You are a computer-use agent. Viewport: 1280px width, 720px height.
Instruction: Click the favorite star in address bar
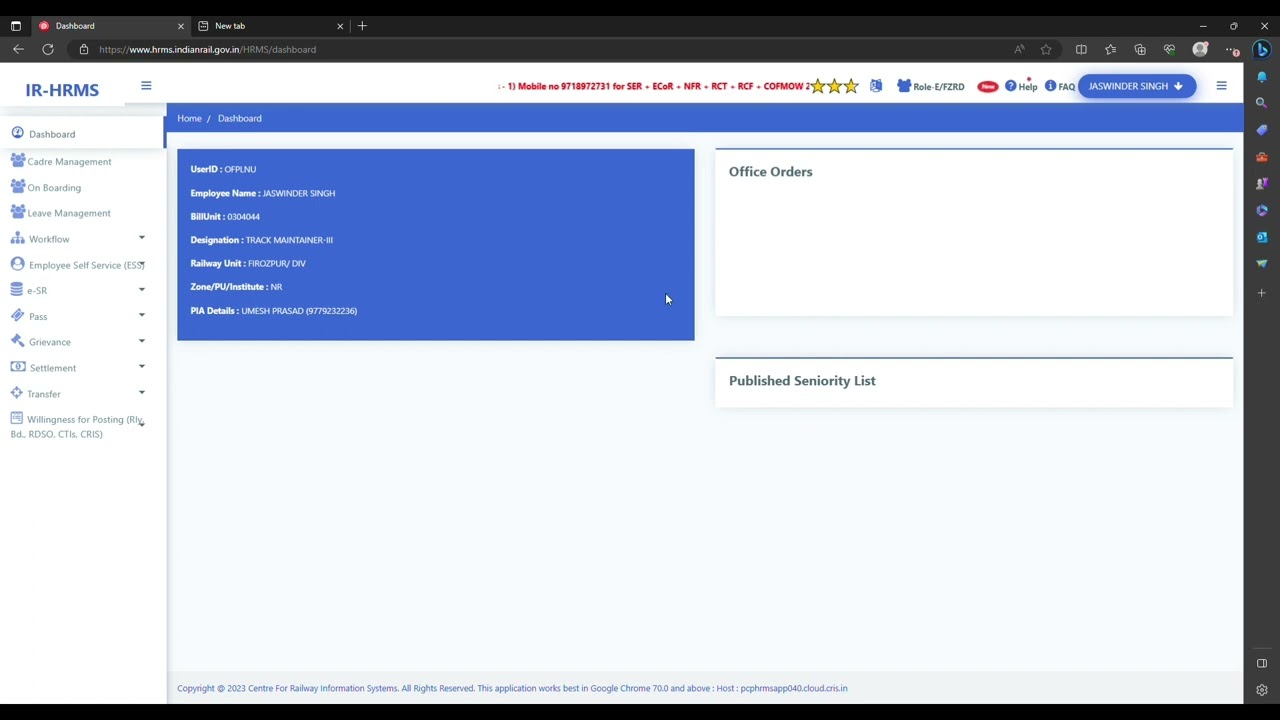[x=1046, y=49]
